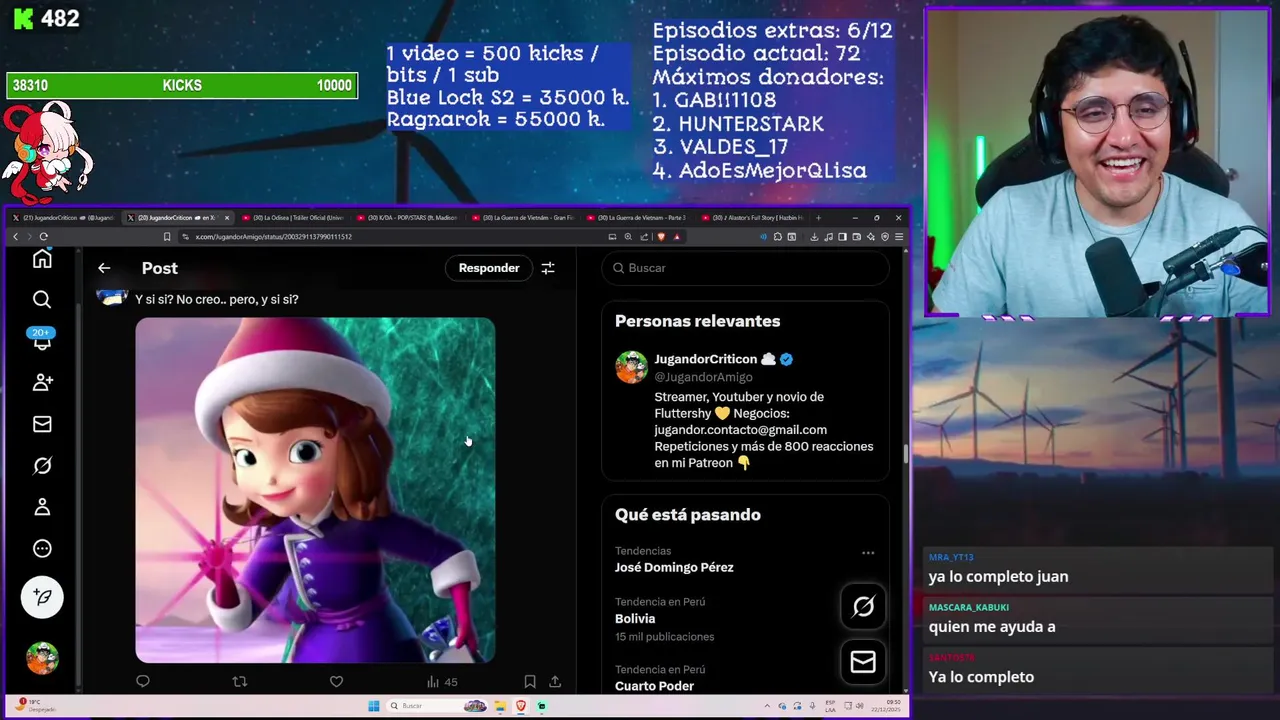Switch to Alastor's Full Story tab
Screen dimensions: 1280x720
[x=754, y=217]
